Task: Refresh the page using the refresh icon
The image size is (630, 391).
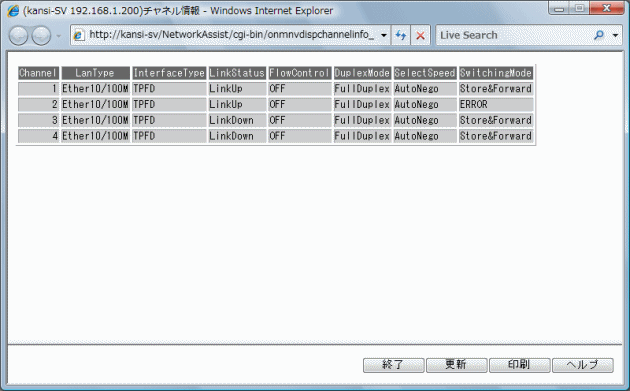Action: (401, 35)
